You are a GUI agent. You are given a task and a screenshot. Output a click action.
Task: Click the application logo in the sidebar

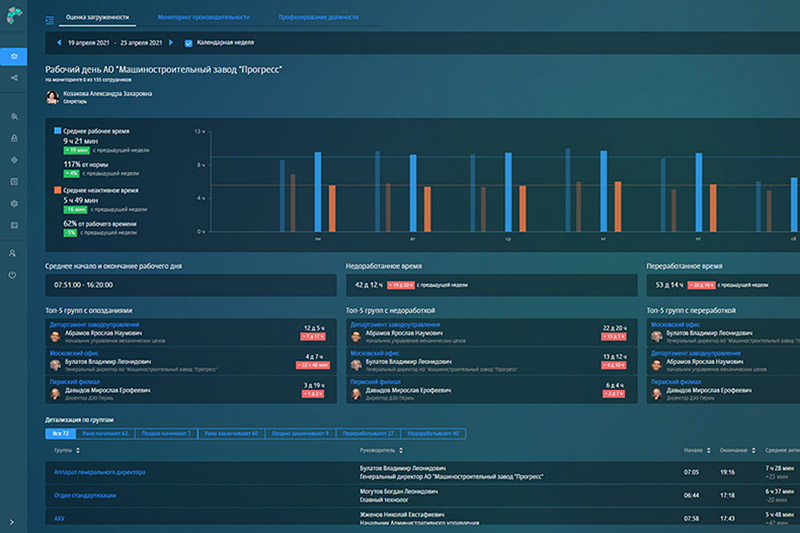pos(14,15)
